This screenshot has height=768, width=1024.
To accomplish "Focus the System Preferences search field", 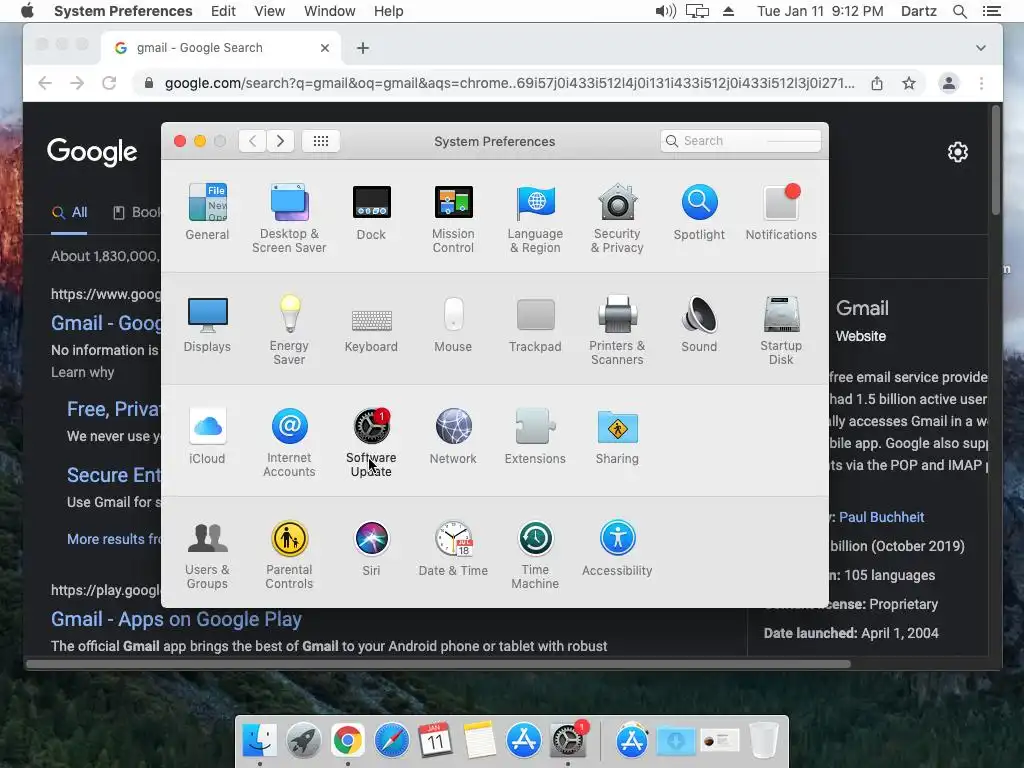I will pyautogui.click(x=741, y=141).
